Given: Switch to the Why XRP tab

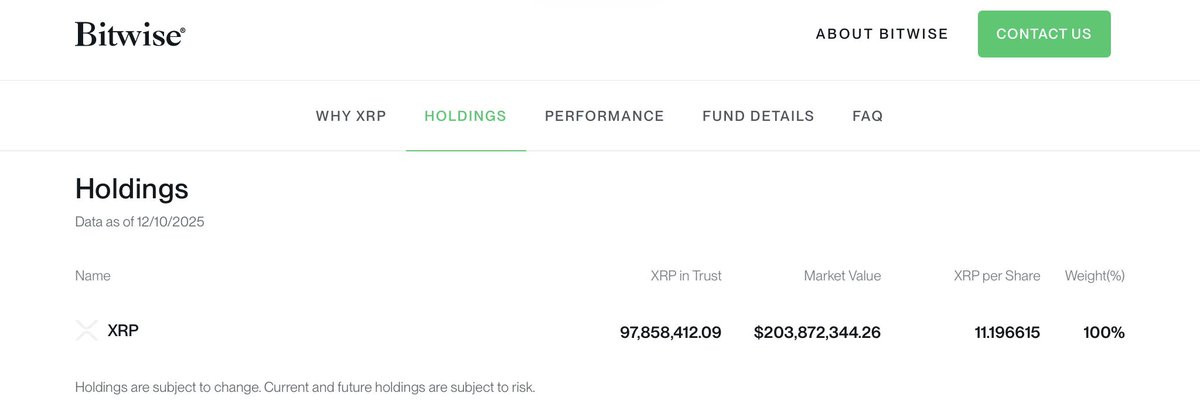Looking at the screenshot, I should coord(351,116).
